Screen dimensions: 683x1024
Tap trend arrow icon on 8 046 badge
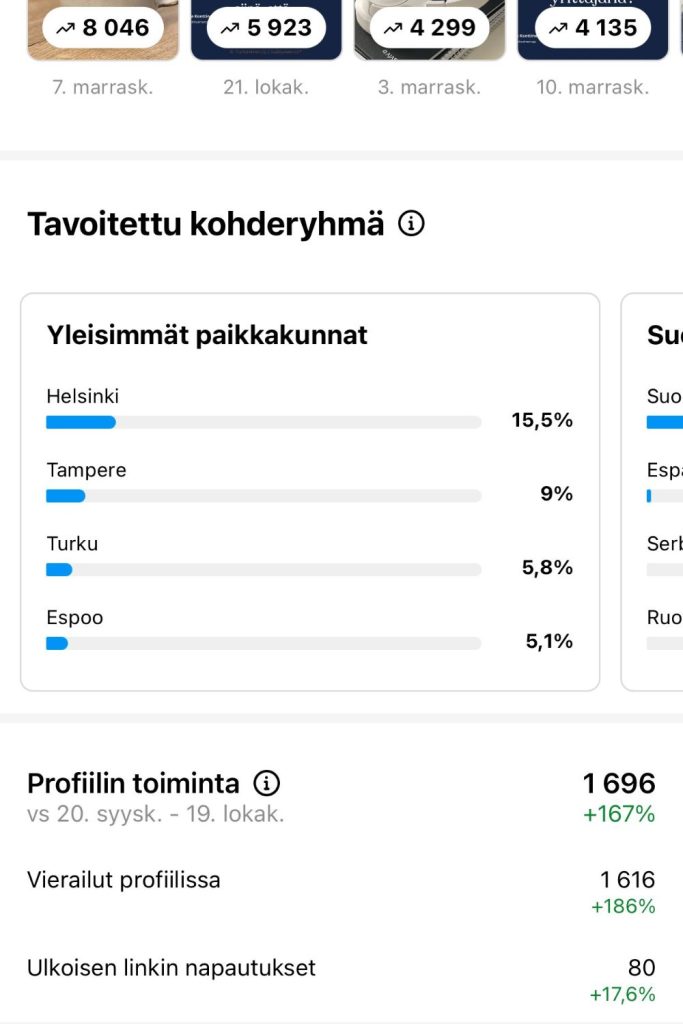66,29
